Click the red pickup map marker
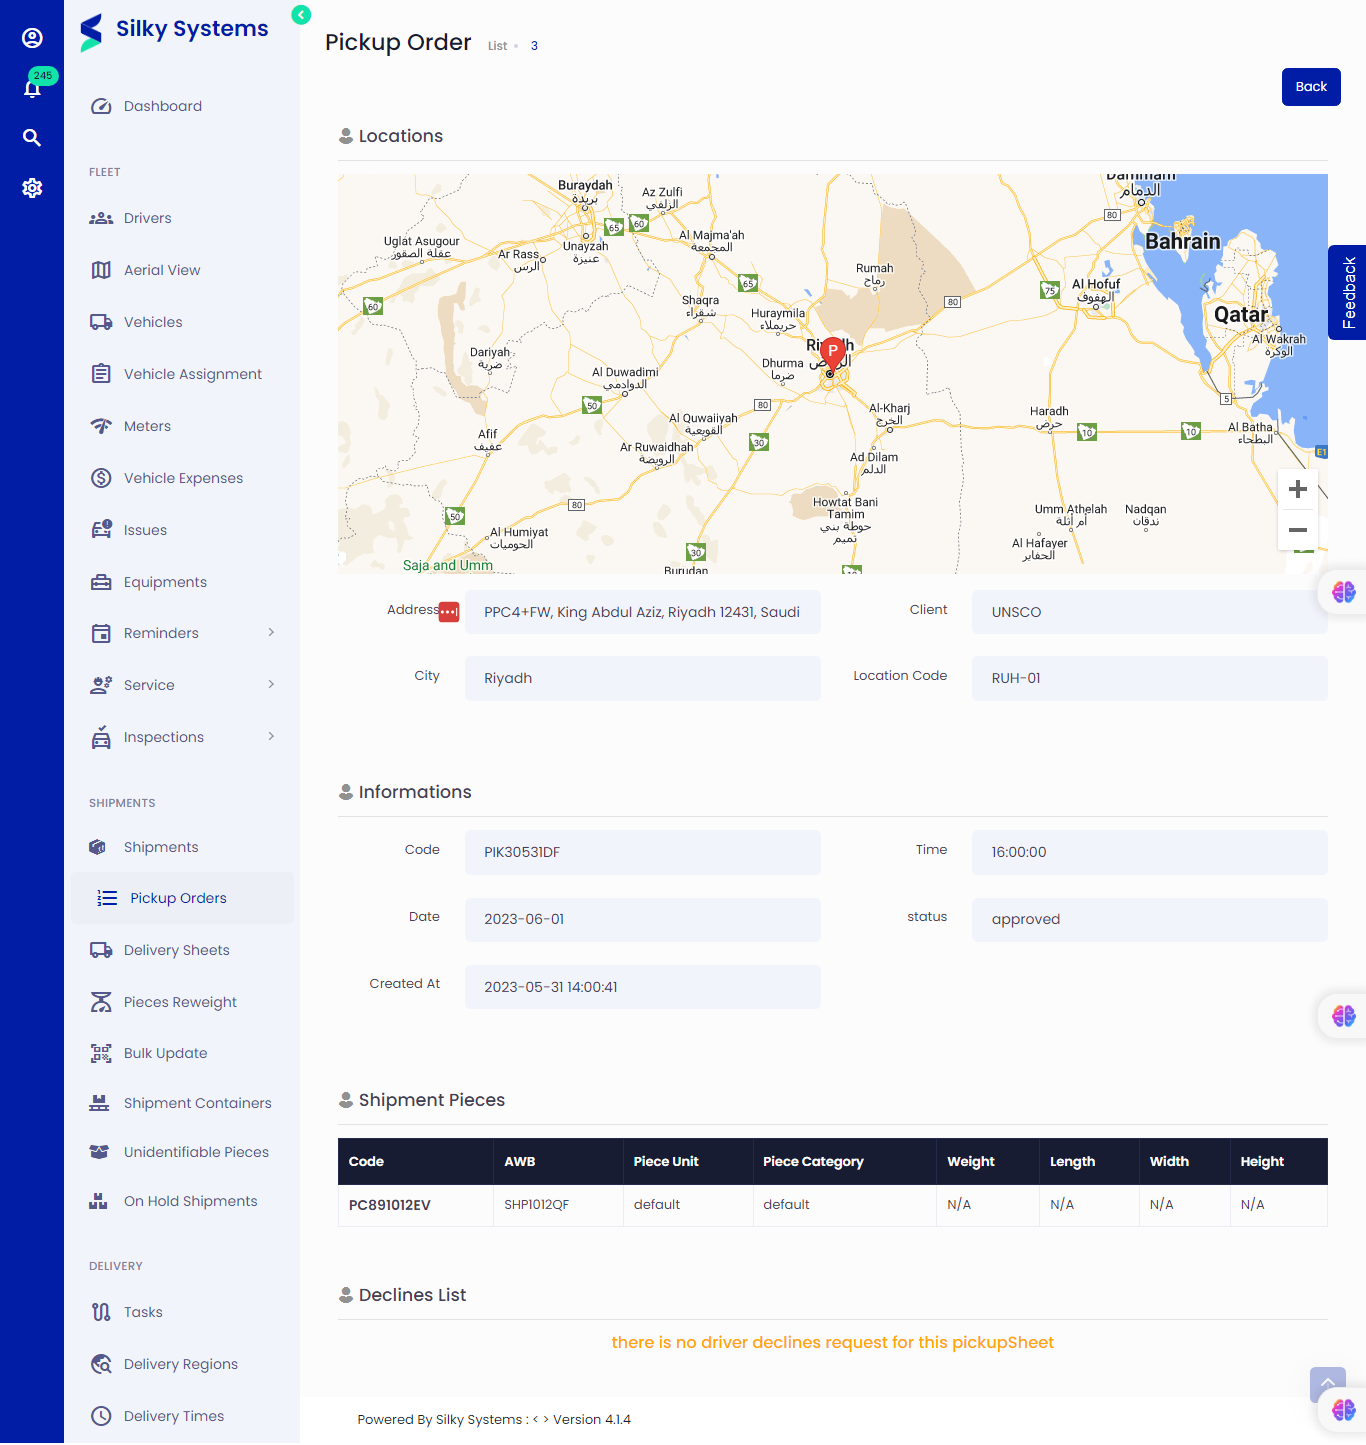This screenshot has height=1445, width=1366. (x=832, y=352)
